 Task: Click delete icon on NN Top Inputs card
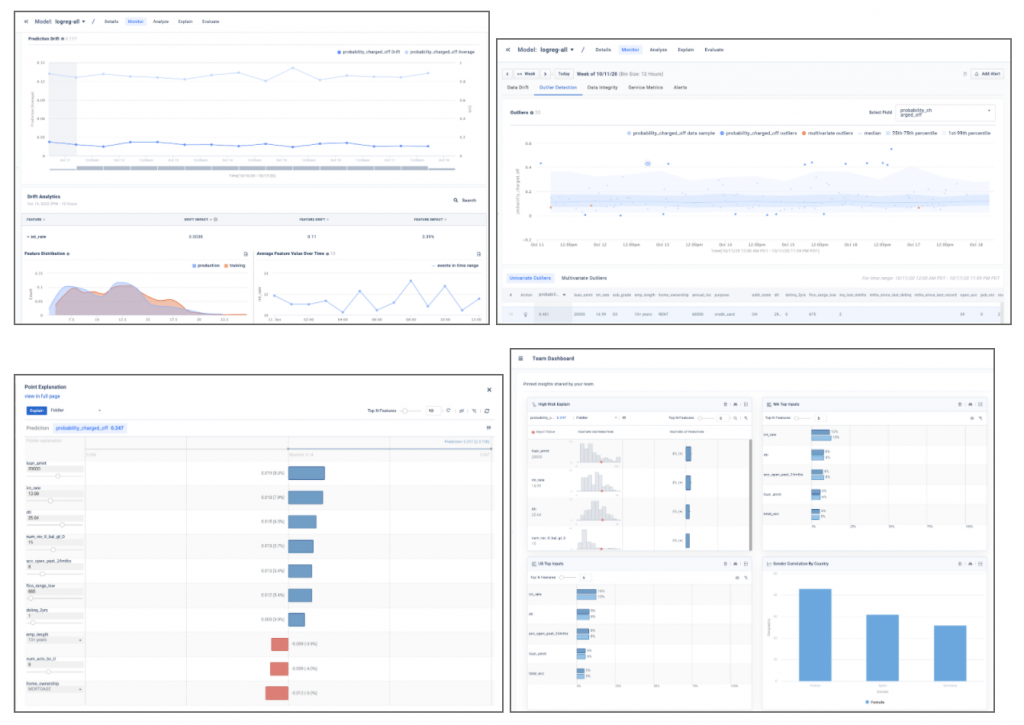(959, 404)
